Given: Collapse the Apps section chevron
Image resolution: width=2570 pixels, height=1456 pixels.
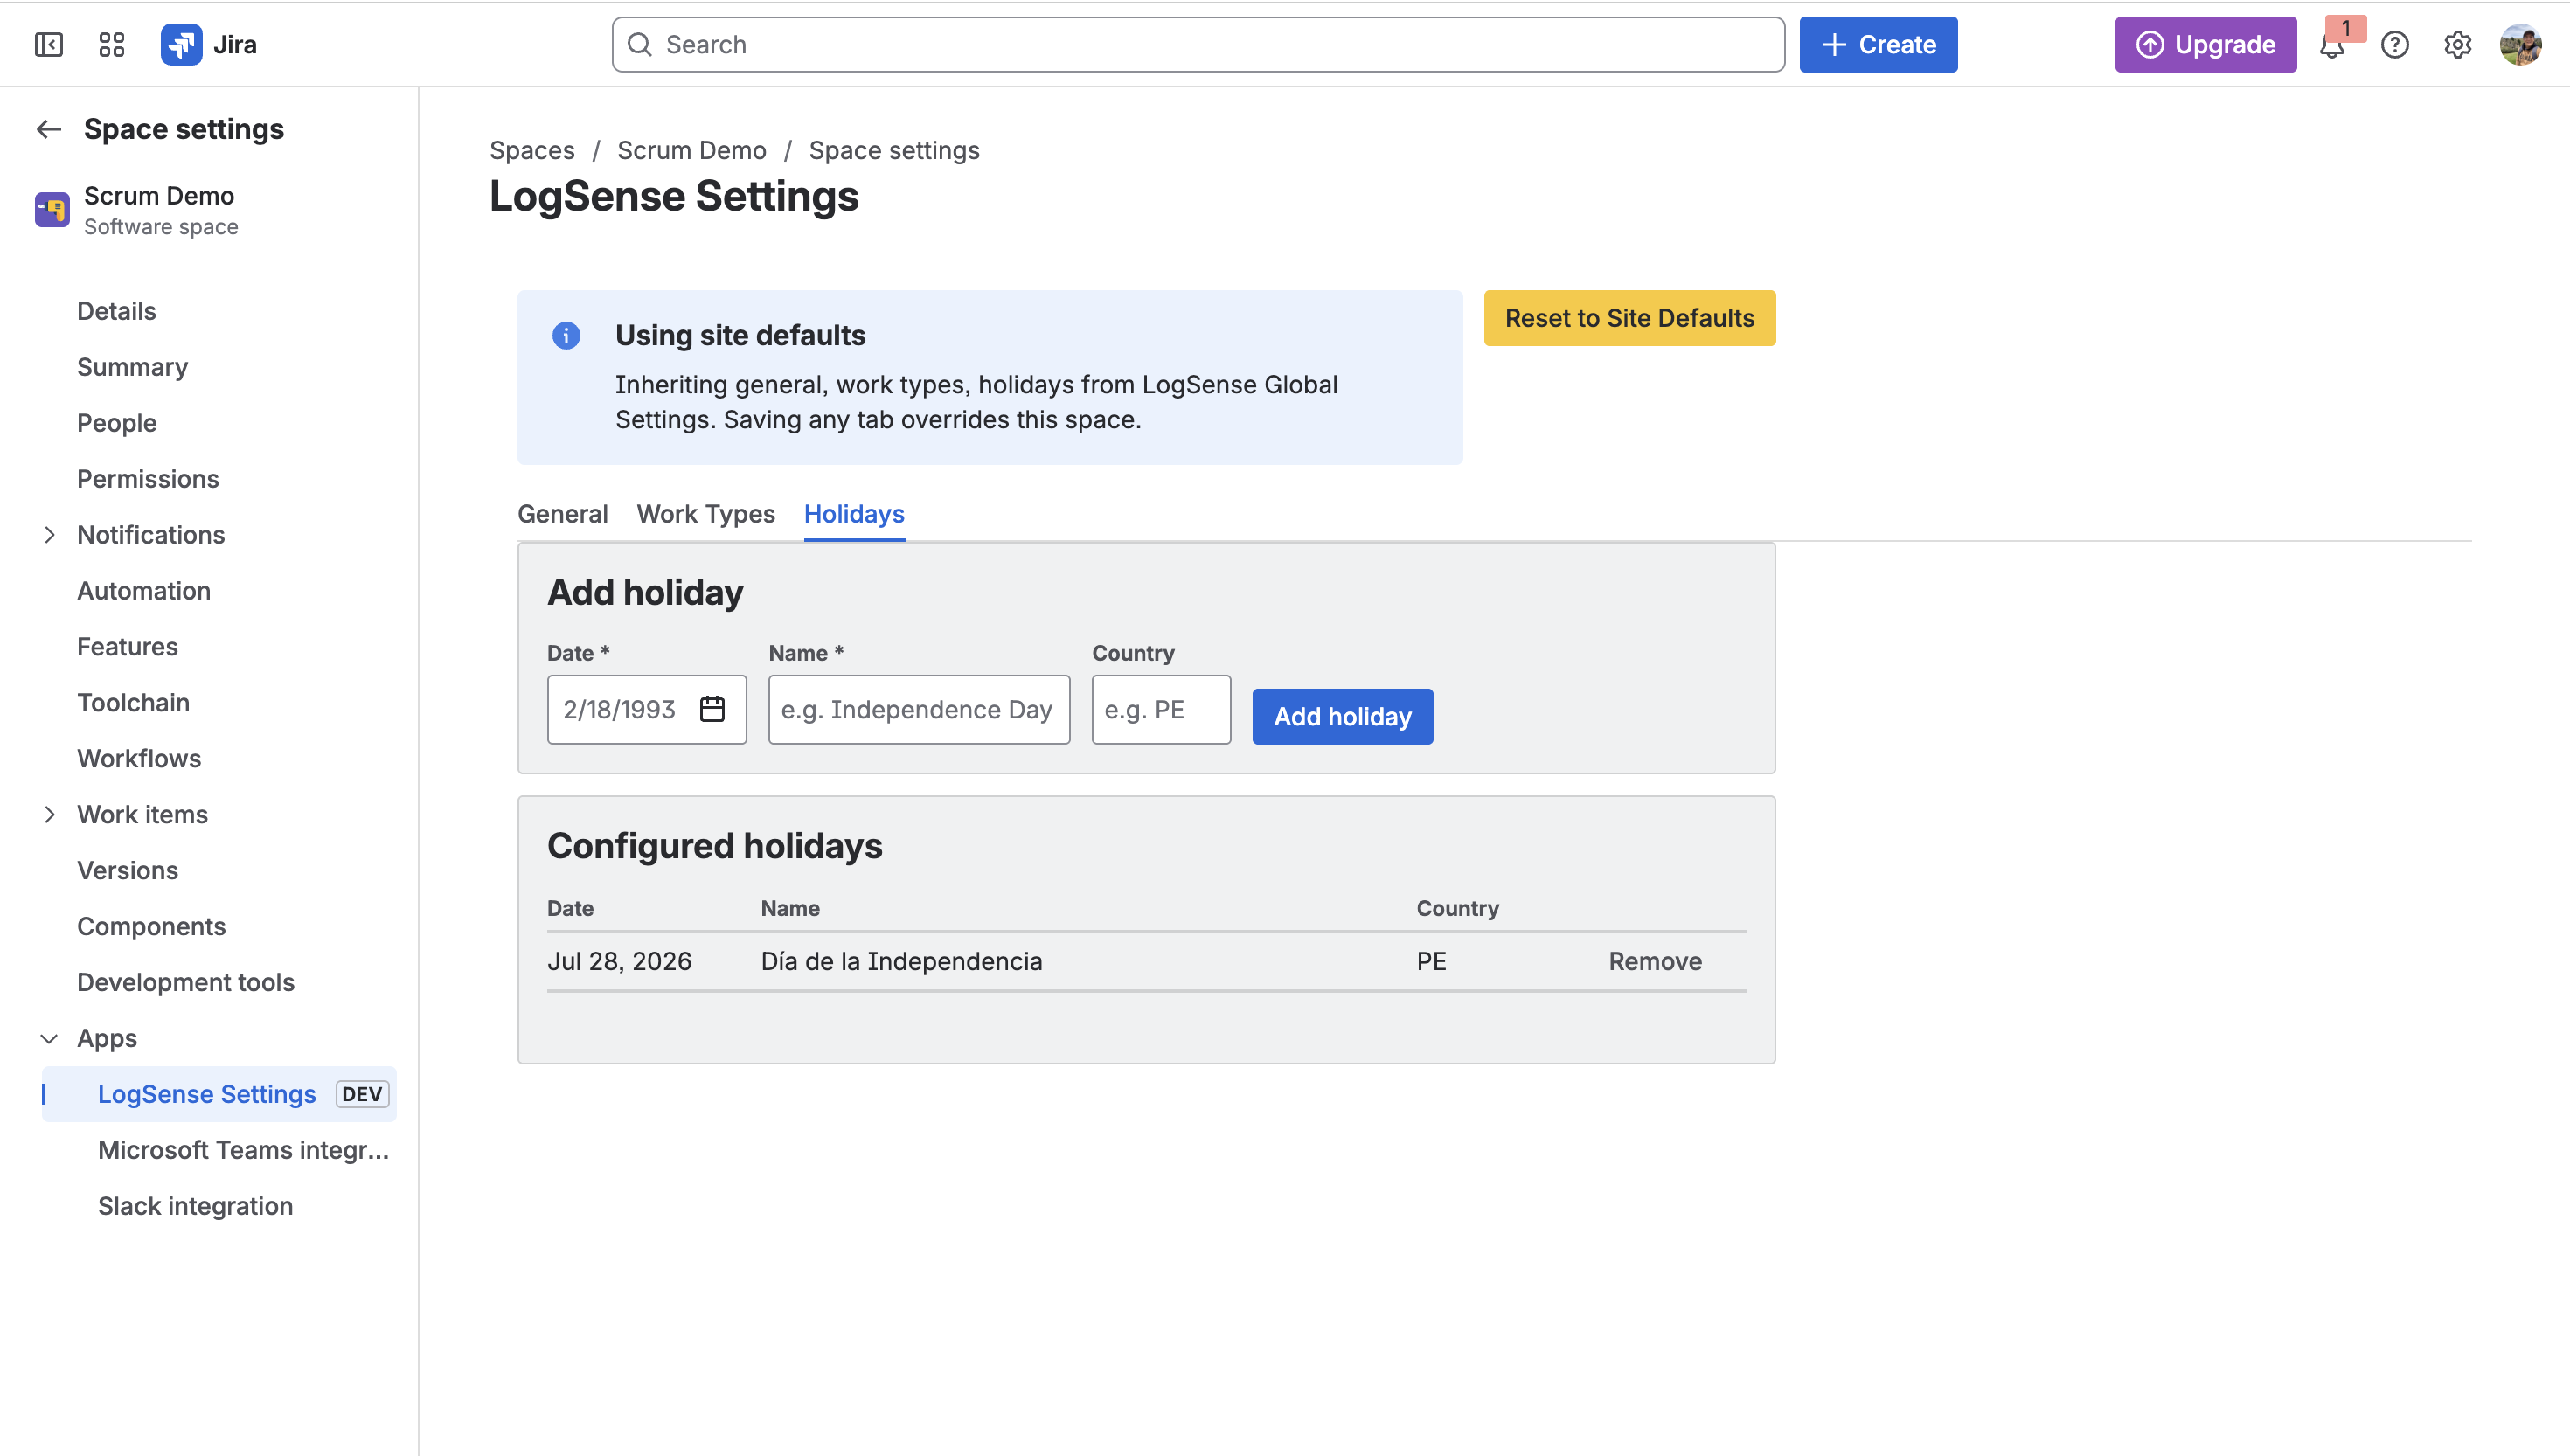Looking at the screenshot, I should (x=49, y=1039).
